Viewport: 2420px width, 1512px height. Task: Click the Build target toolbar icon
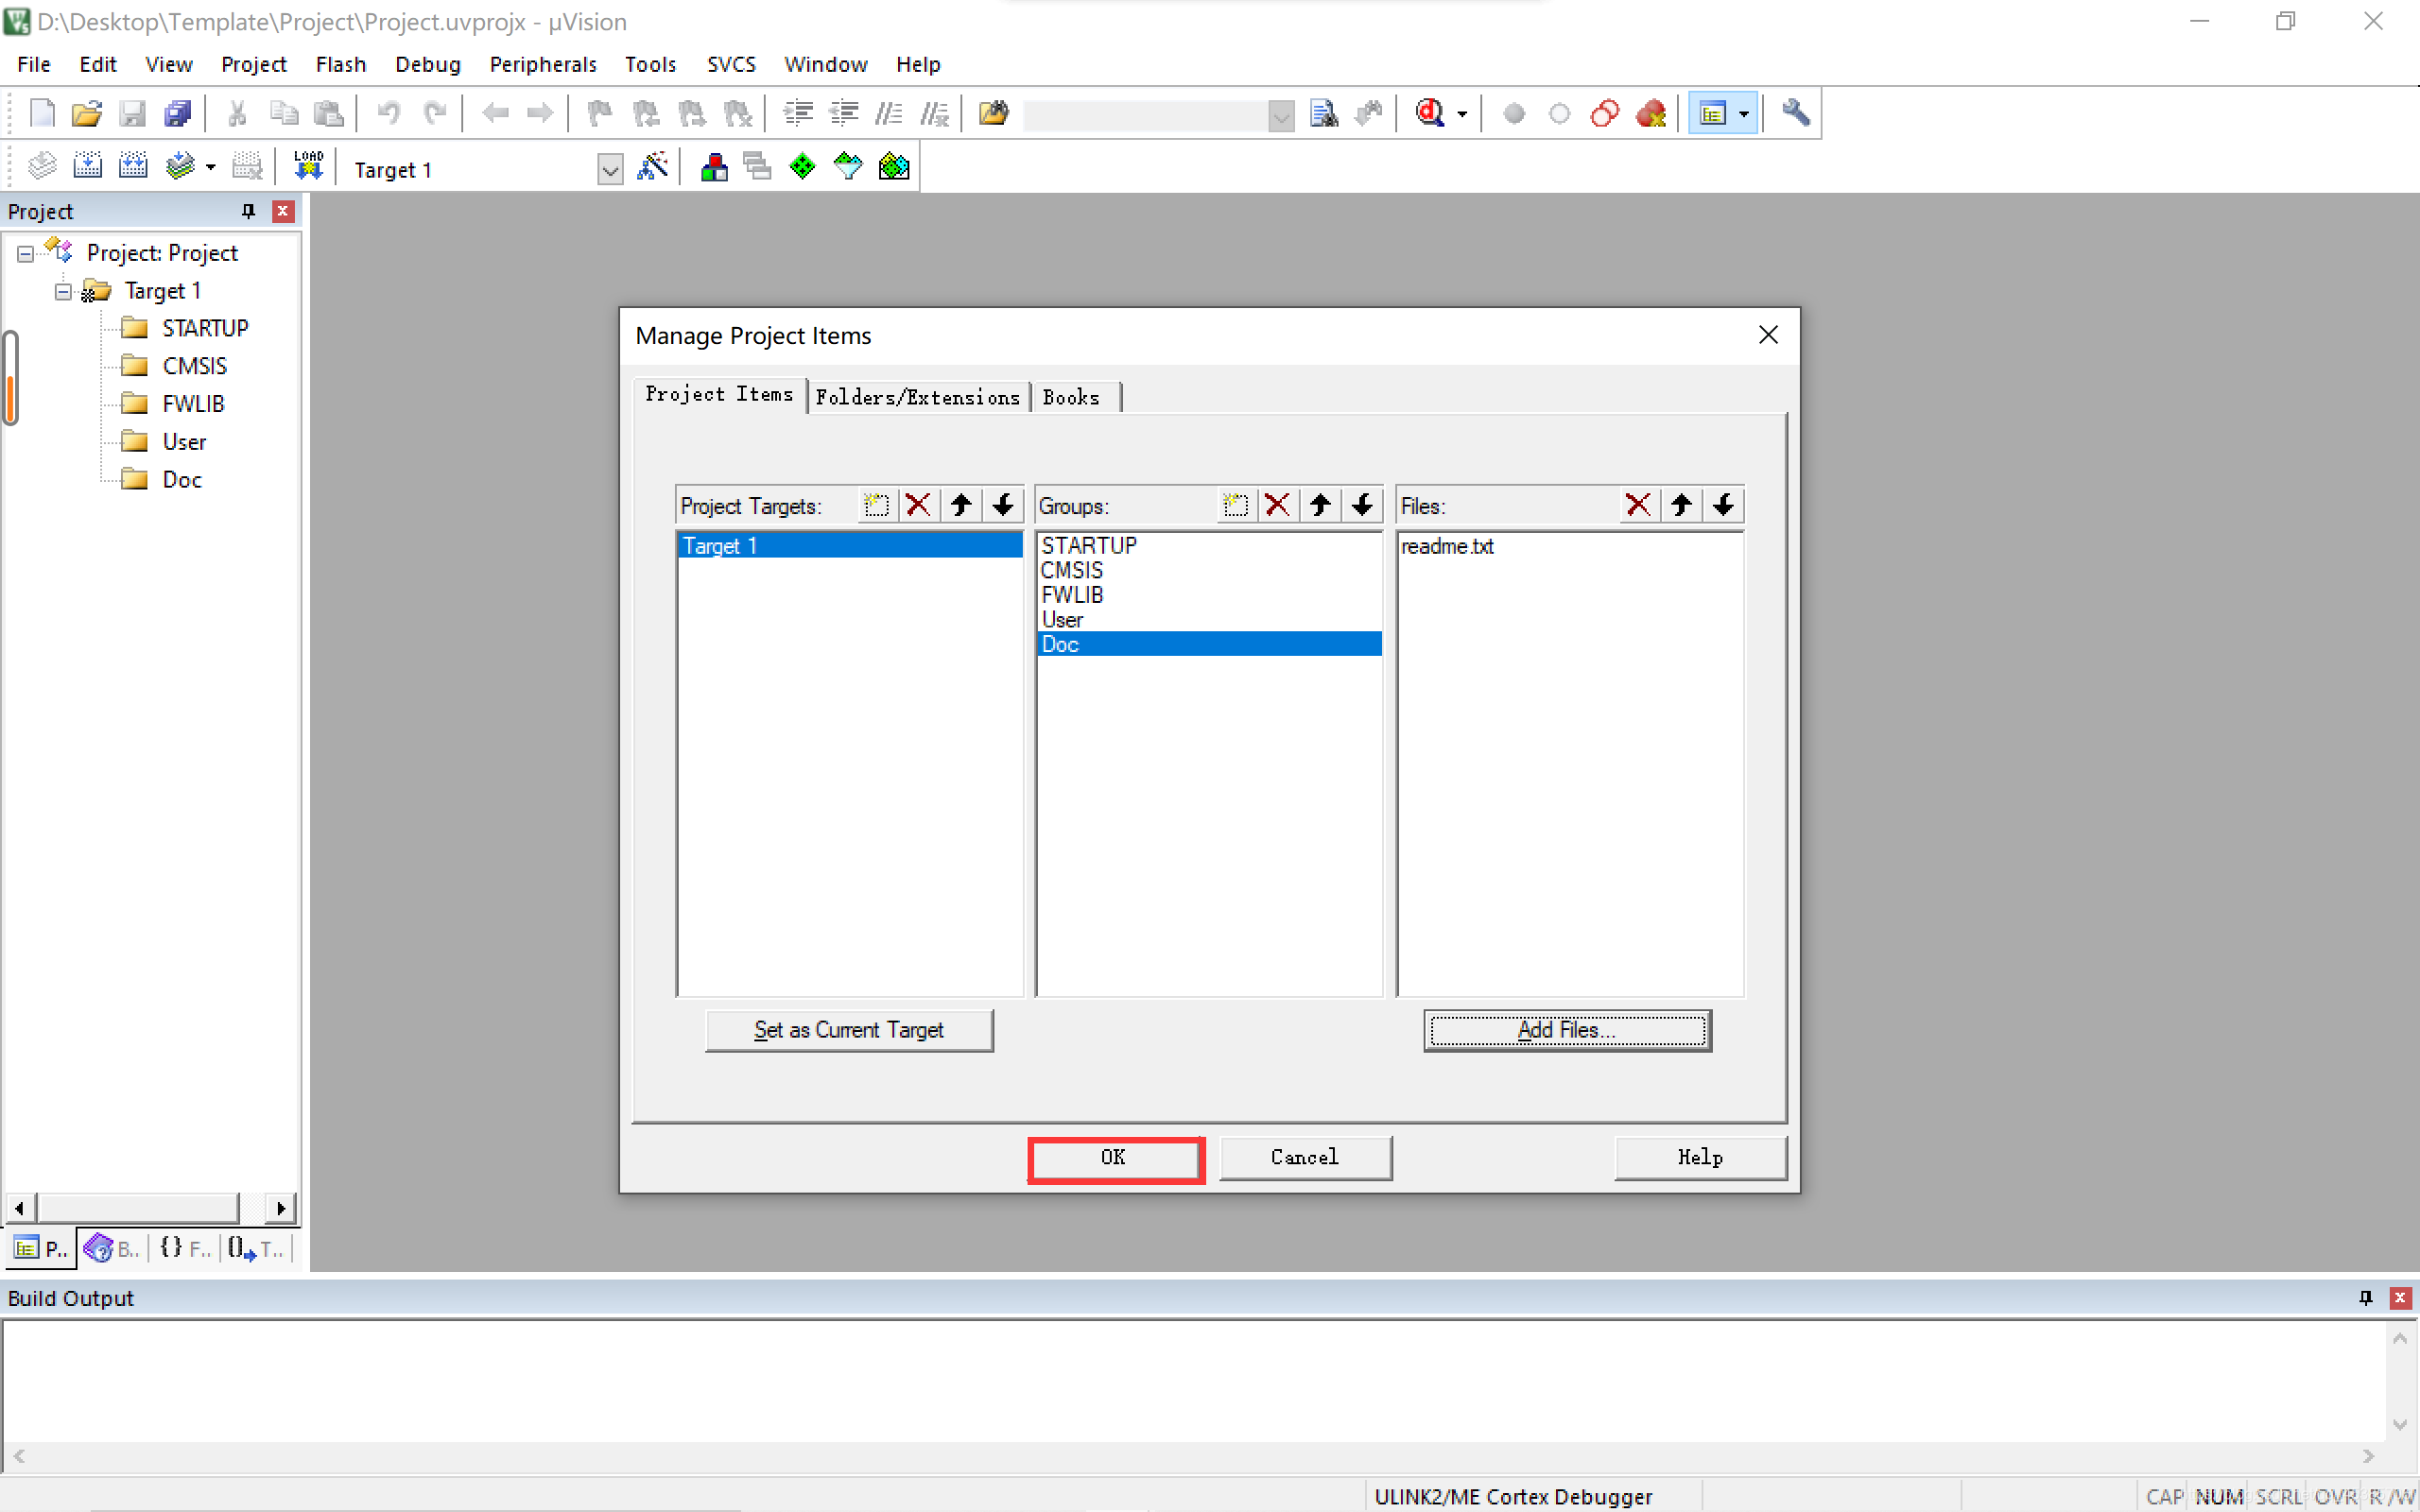(87, 166)
